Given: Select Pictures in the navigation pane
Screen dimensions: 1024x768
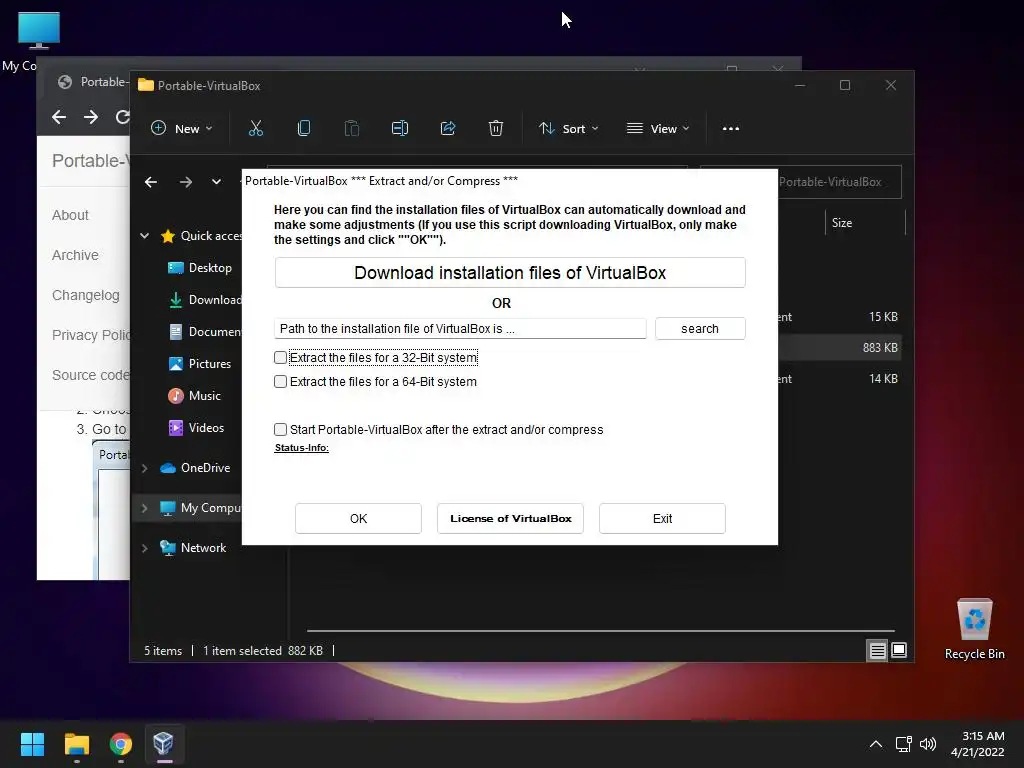Looking at the screenshot, I should point(200,364).
